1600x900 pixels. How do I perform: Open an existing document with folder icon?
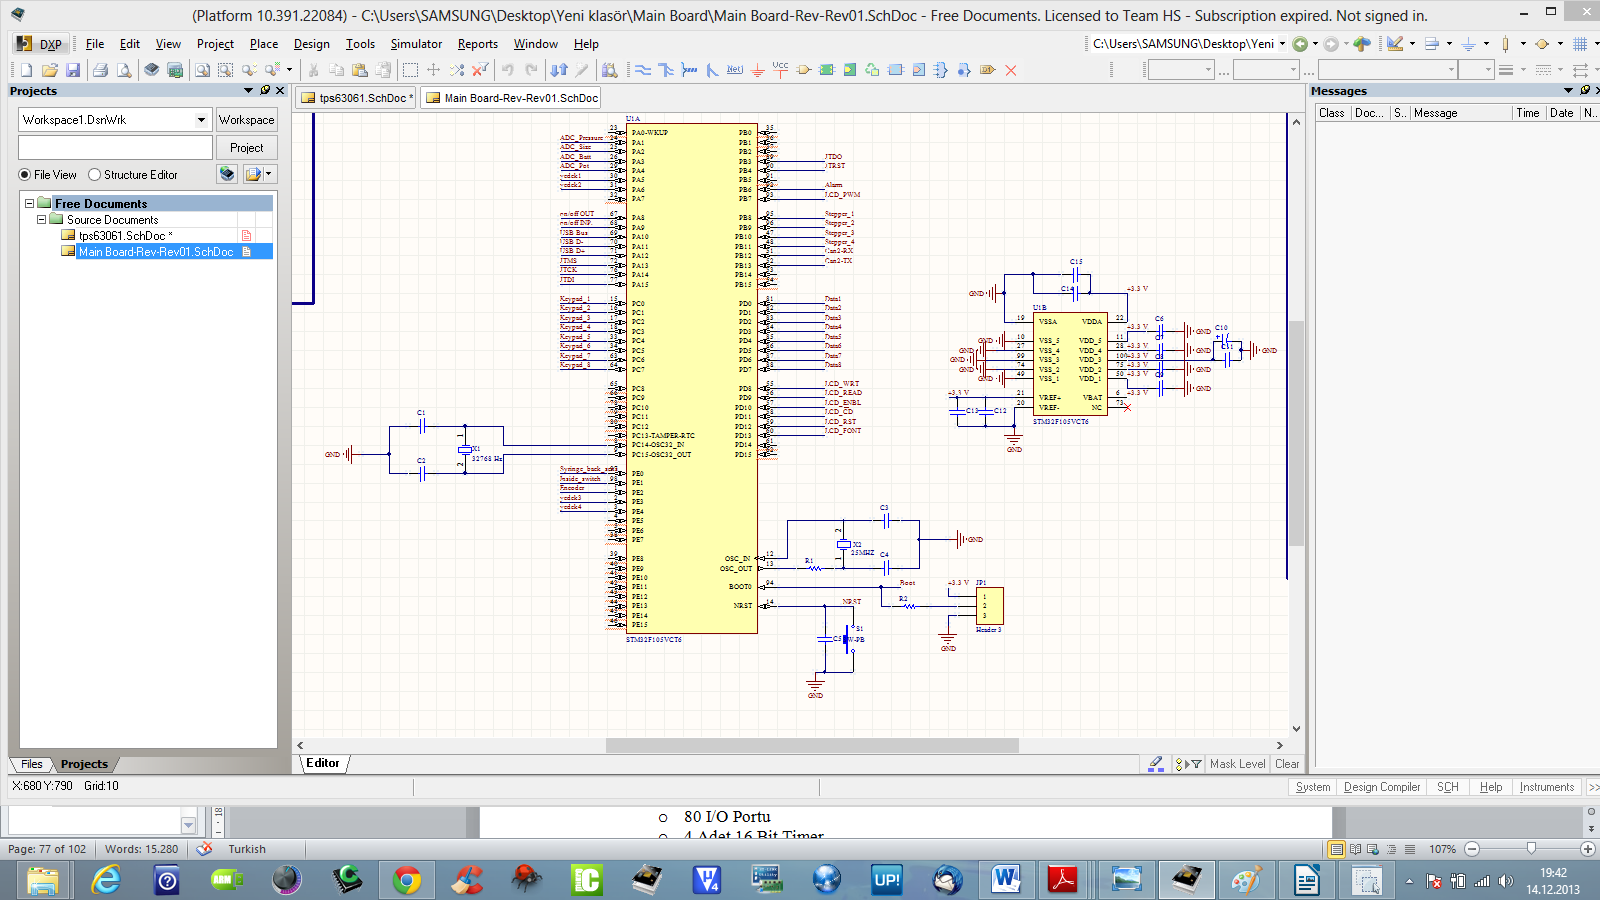pyautogui.click(x=50, y=70)
